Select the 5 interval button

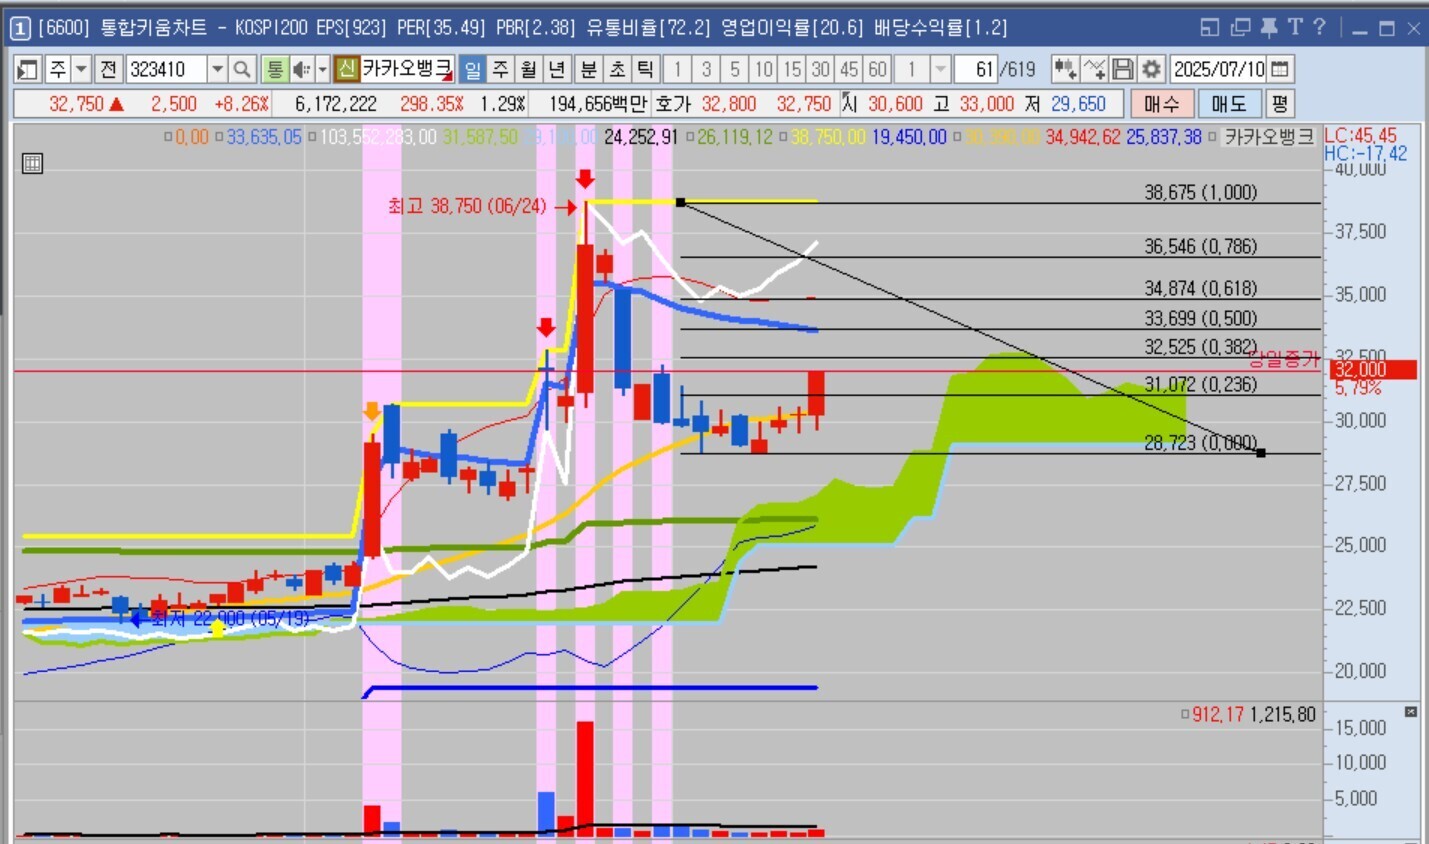click(735, 69)
